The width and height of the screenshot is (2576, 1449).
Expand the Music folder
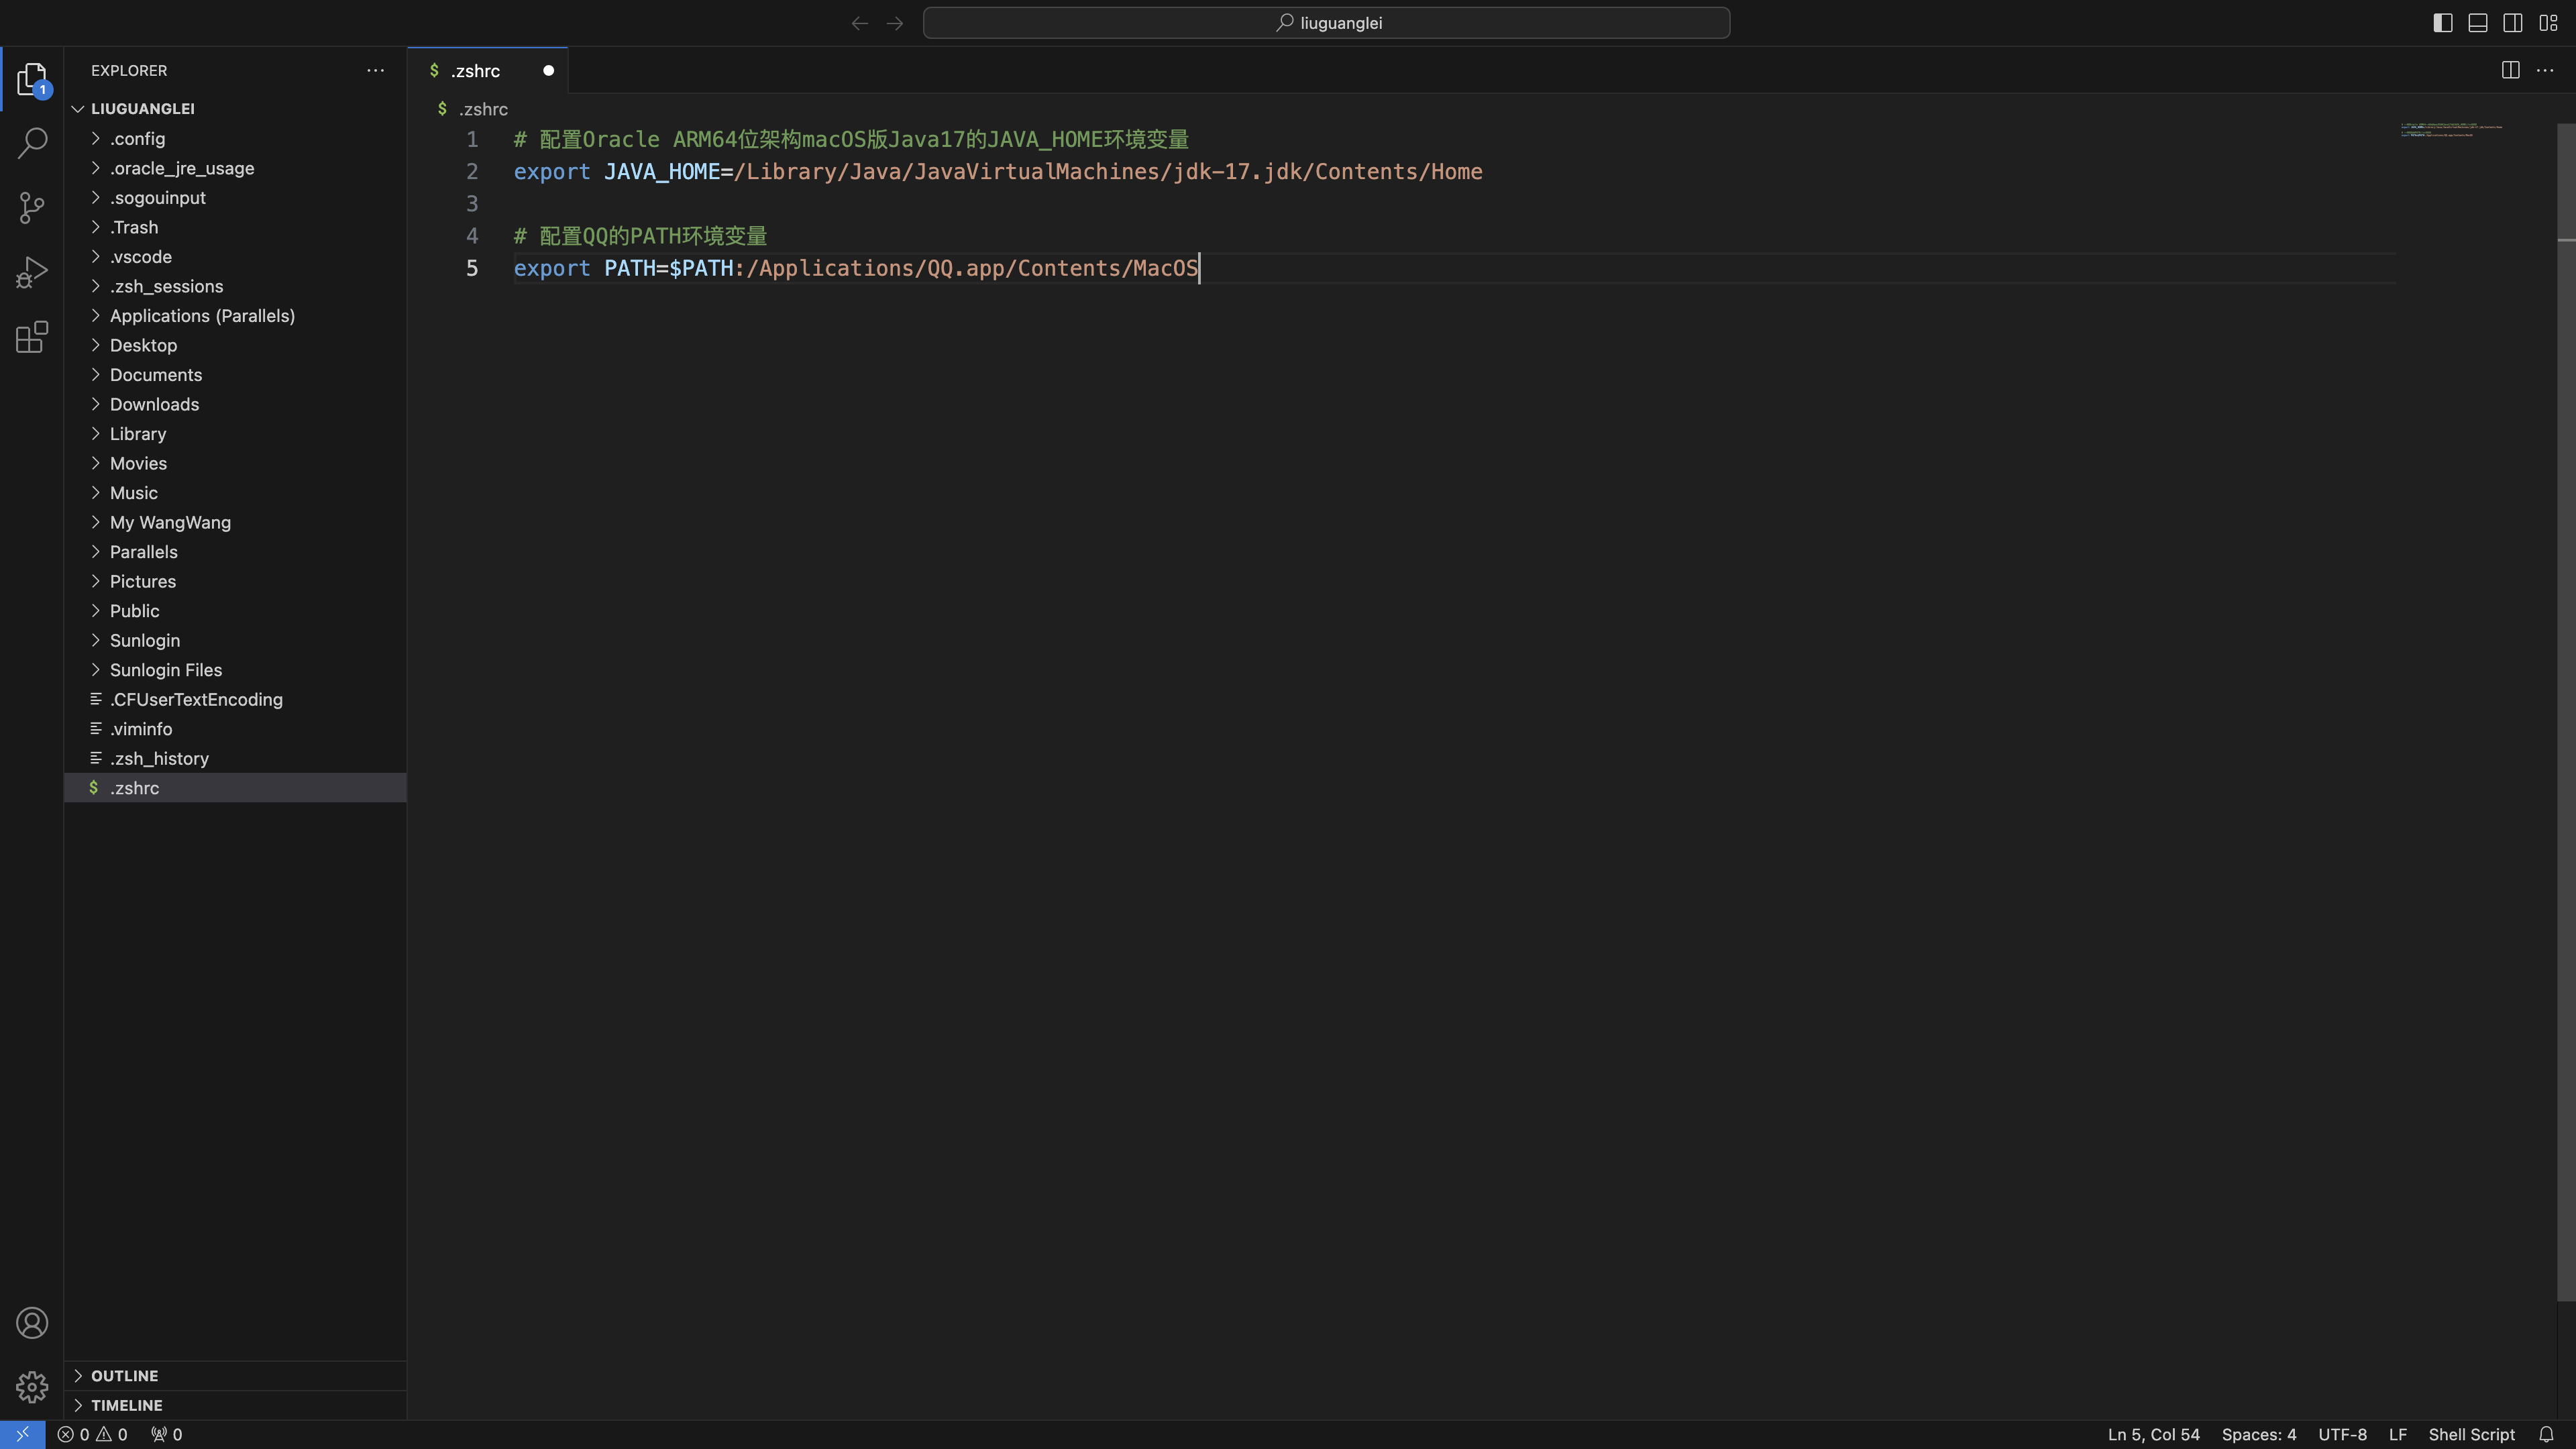coord(235,492)
